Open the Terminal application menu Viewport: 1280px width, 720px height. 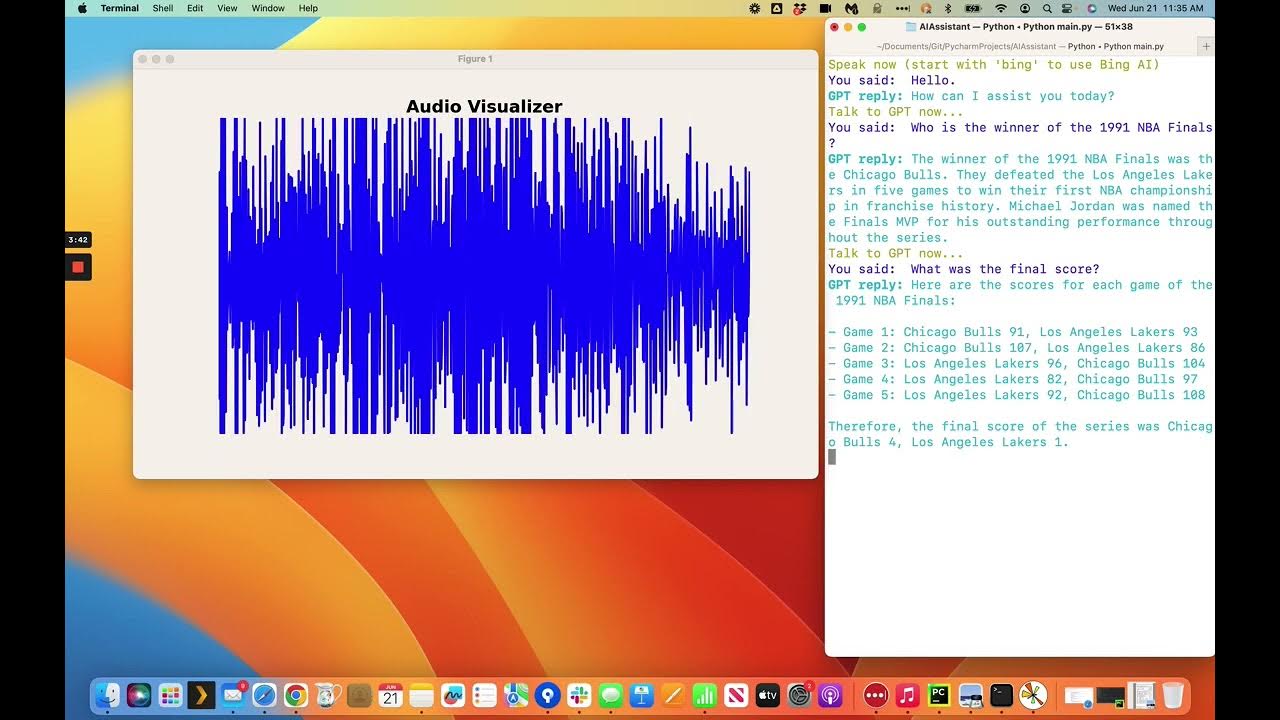point(120,8)
